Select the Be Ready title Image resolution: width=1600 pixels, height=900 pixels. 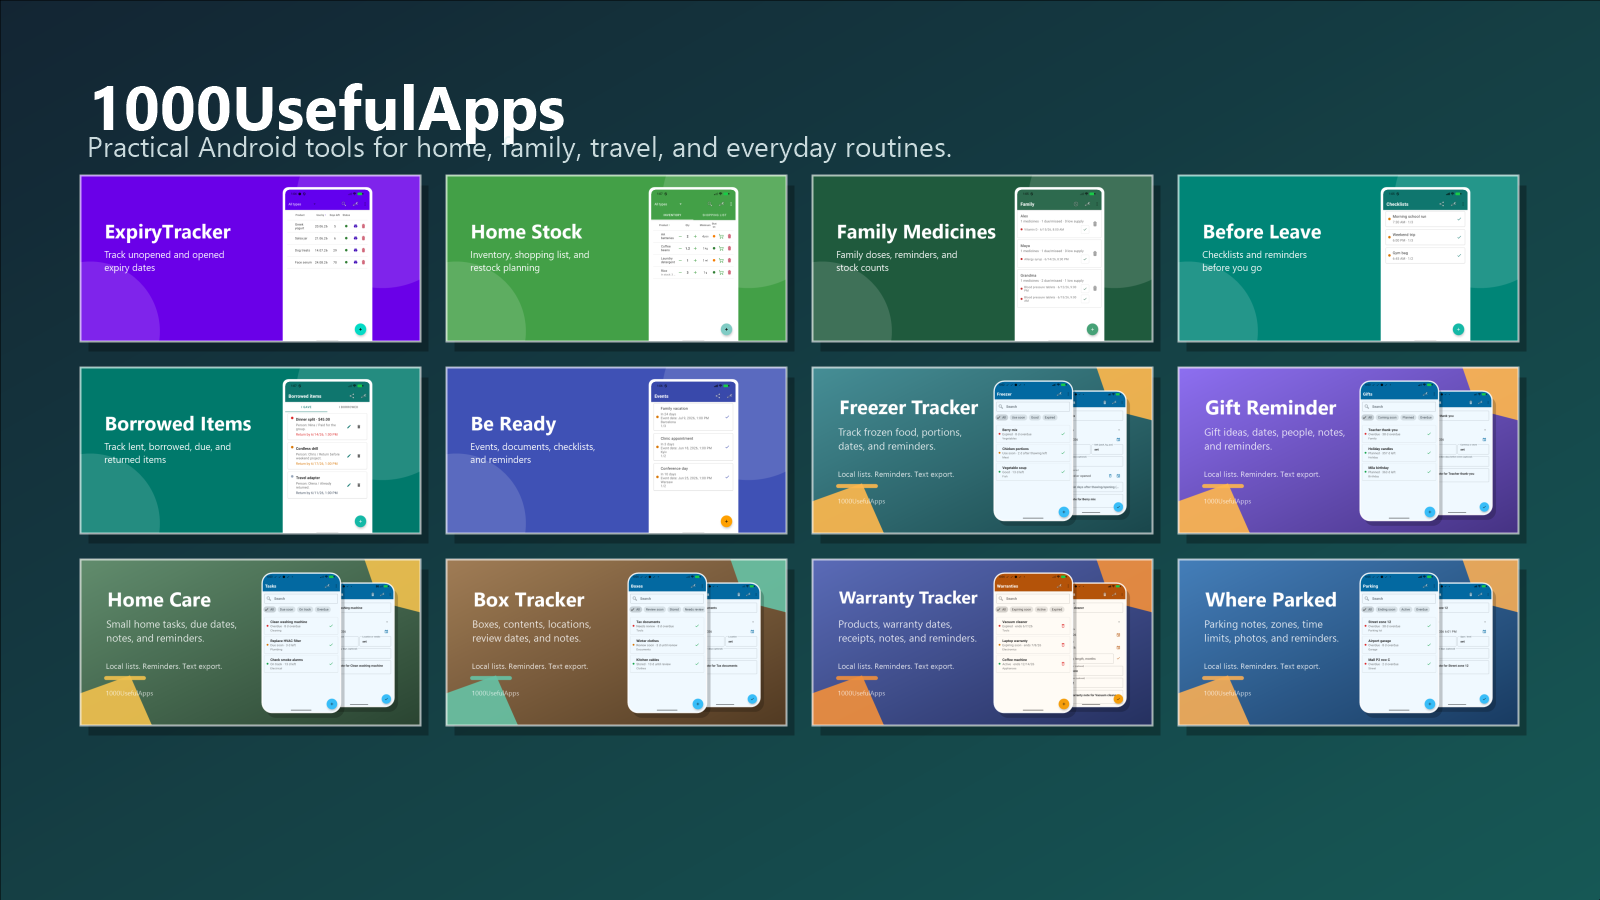pyautogui.click(x=513, y=424)
